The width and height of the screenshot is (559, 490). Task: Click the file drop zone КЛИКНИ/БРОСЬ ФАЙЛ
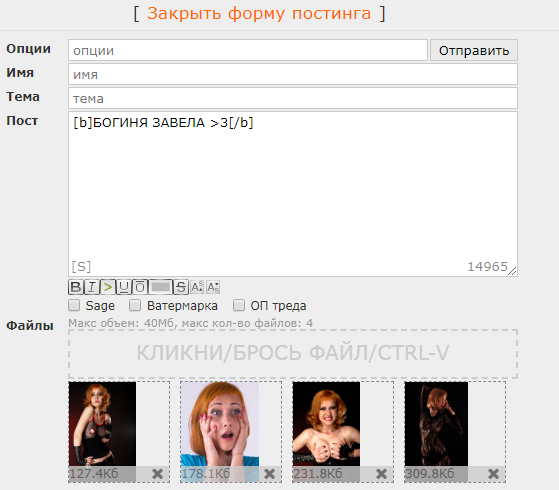pos(293,353)
